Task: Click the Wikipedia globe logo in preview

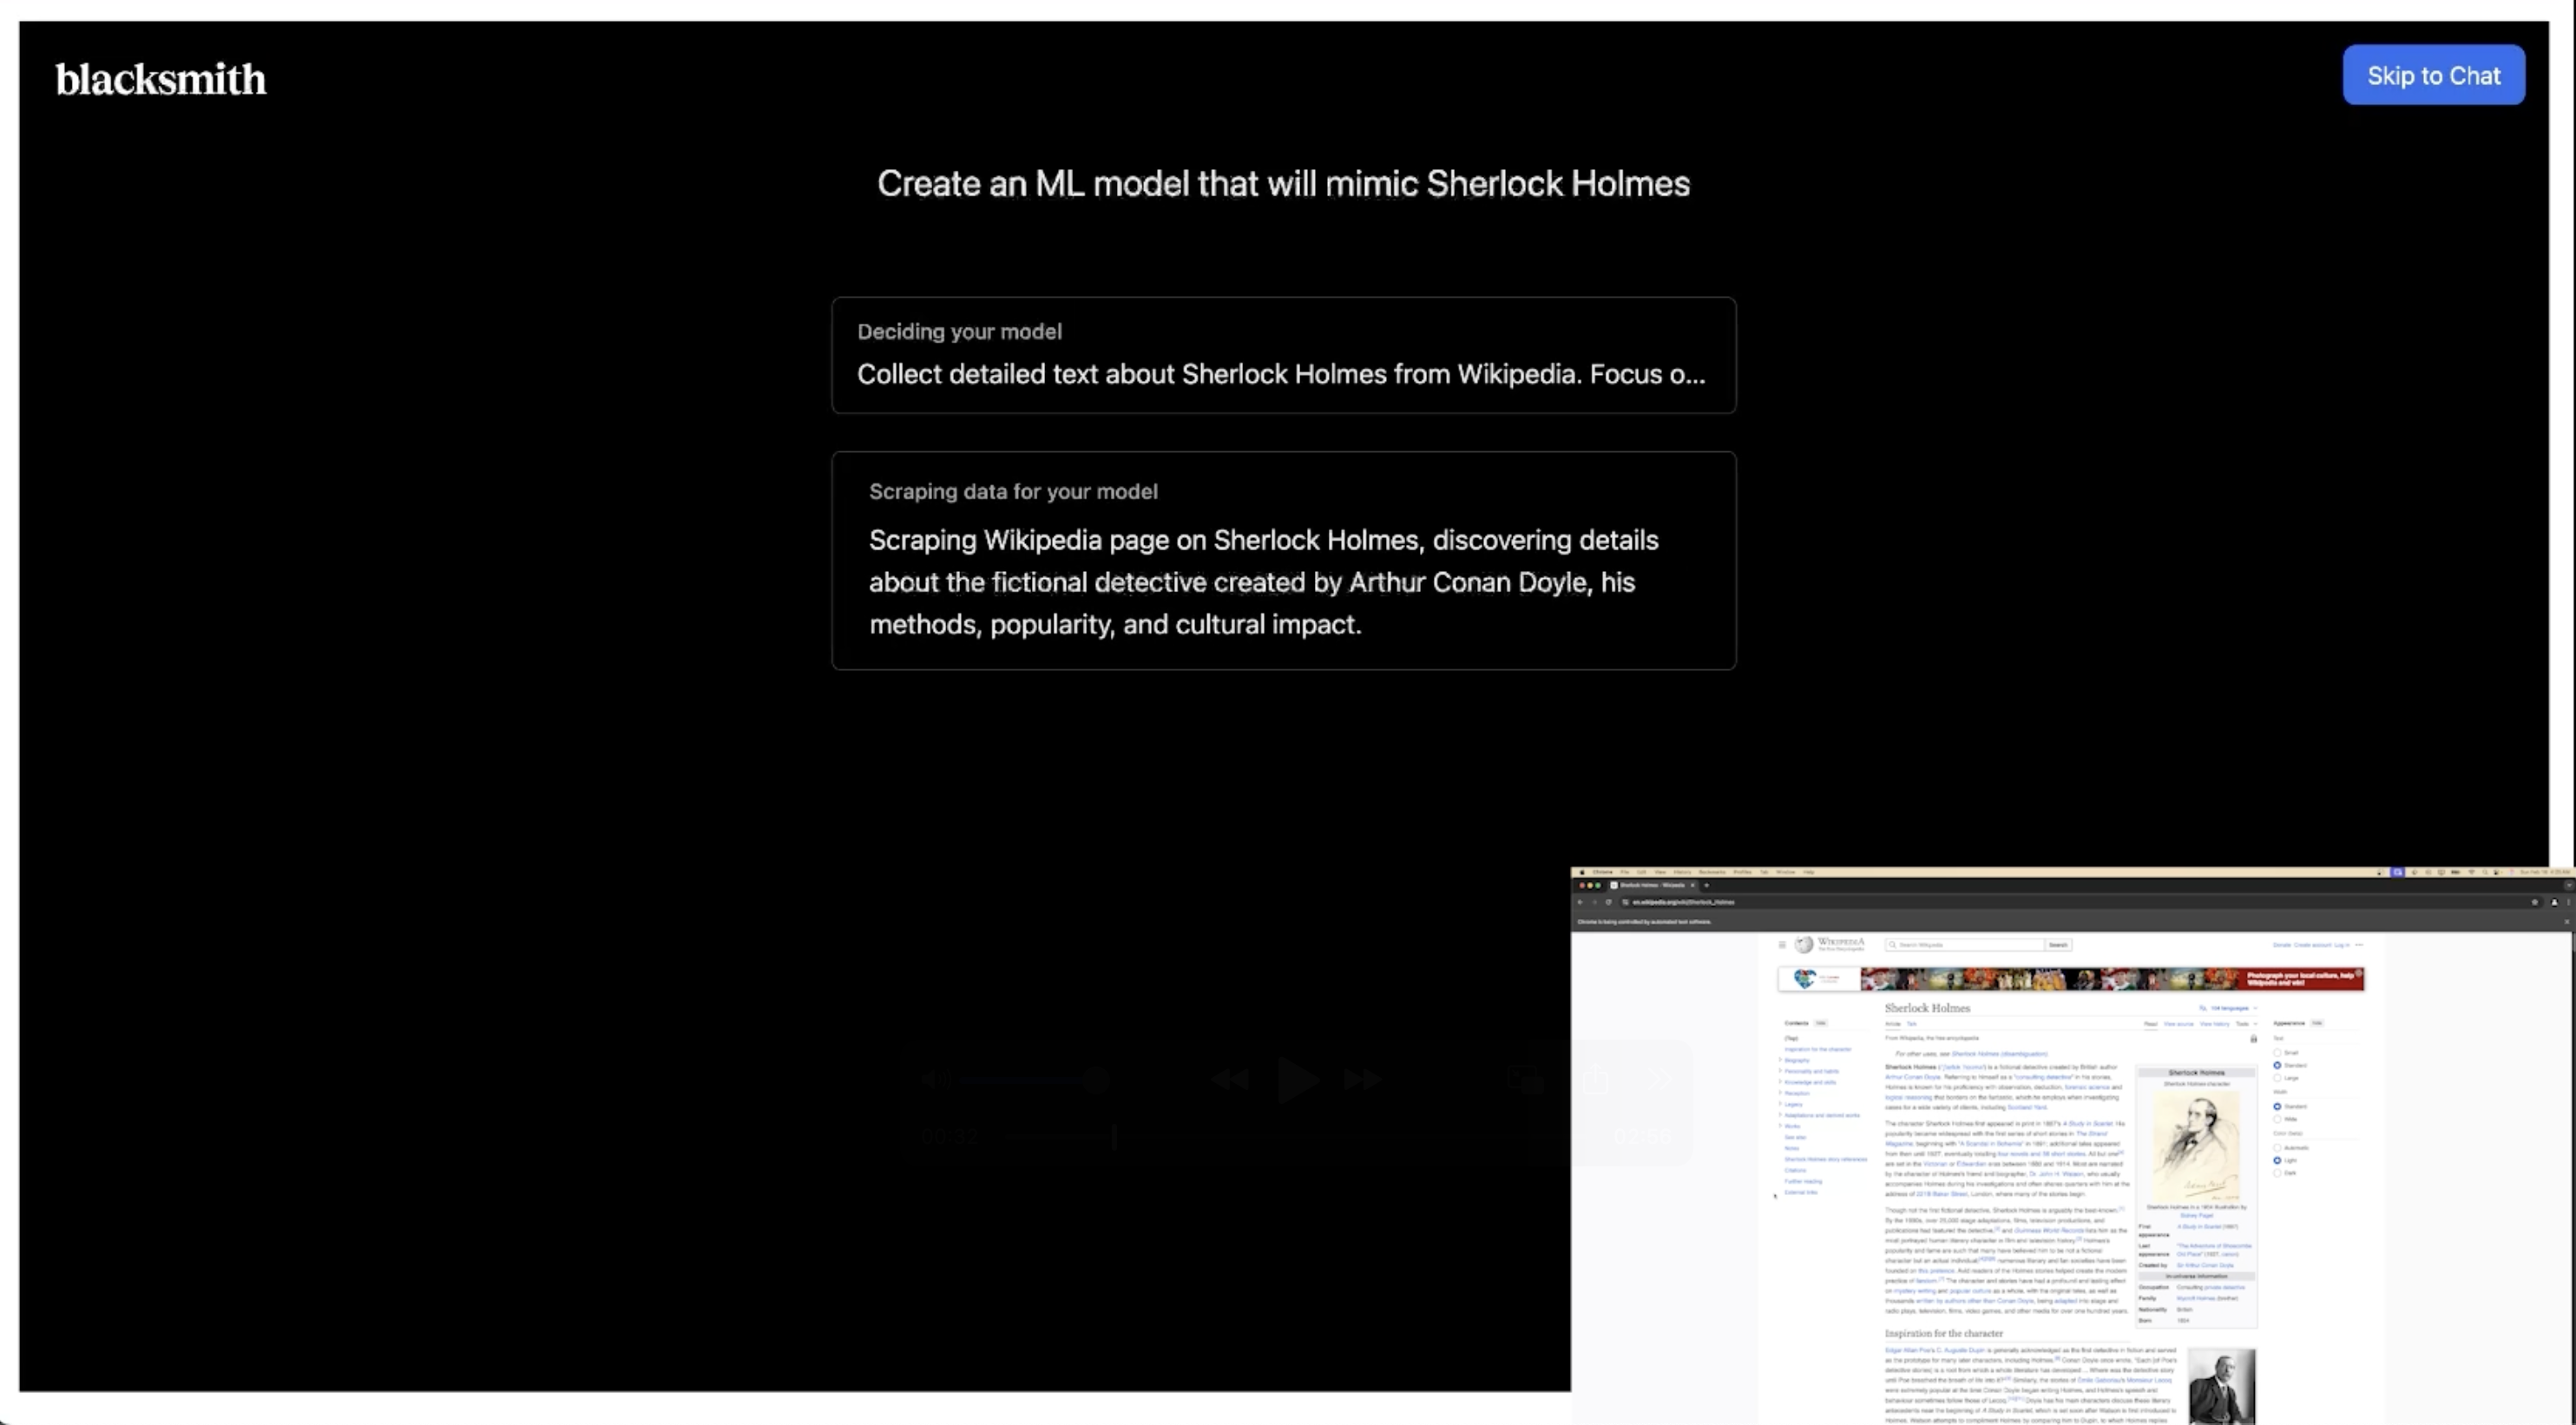Action: tap(1803, 945)
